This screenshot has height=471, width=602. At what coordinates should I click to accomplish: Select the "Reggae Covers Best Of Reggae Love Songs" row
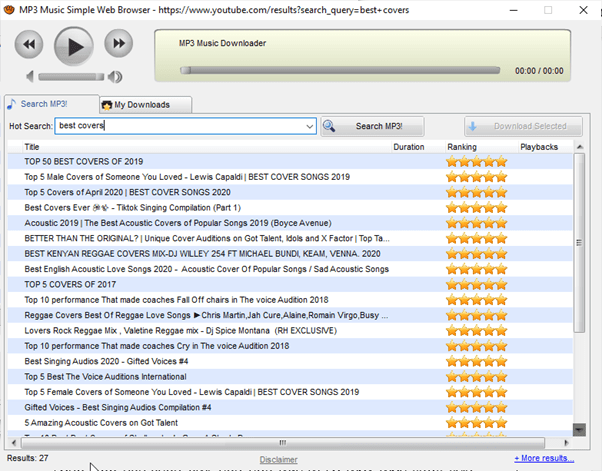pyautogui.click(x=290, y=315)
